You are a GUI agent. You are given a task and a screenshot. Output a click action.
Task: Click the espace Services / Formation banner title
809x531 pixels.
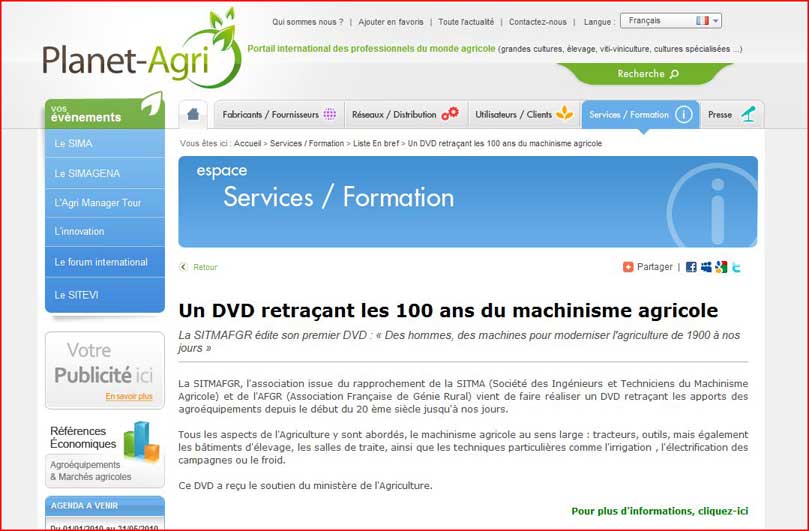pyautogui.click(x=325, y=187)
